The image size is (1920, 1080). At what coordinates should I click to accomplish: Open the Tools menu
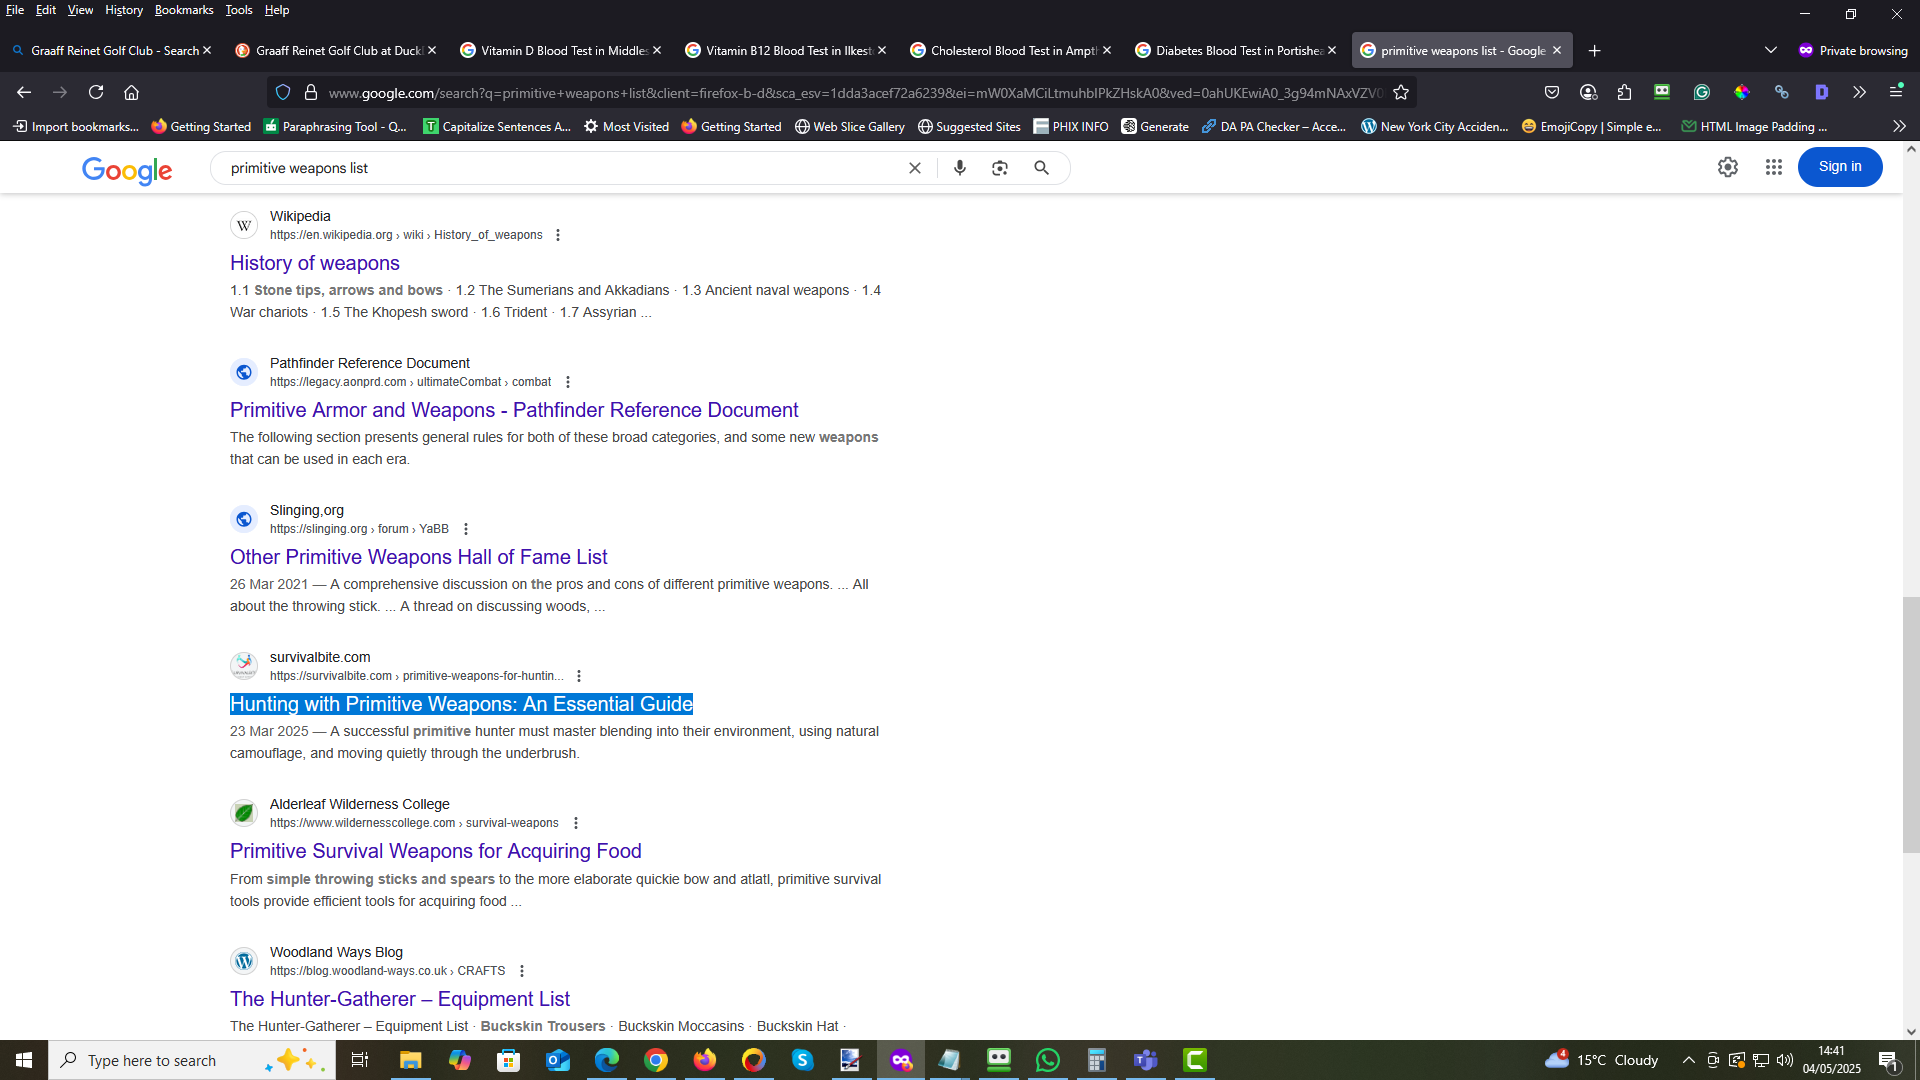tap(239, 10)
